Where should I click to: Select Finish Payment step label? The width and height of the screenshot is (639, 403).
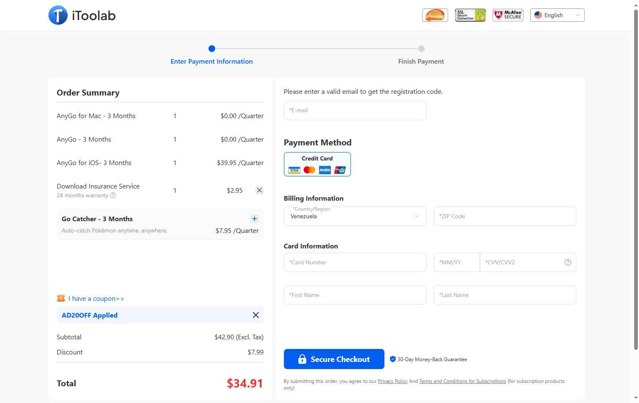click(421, 62)
